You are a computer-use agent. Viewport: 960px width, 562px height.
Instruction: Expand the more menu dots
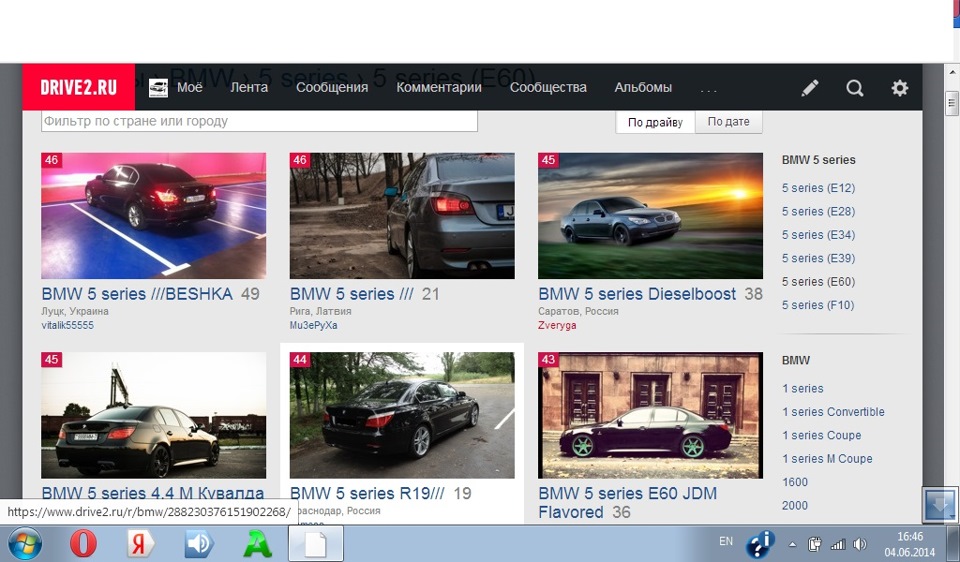click(708, 91)
